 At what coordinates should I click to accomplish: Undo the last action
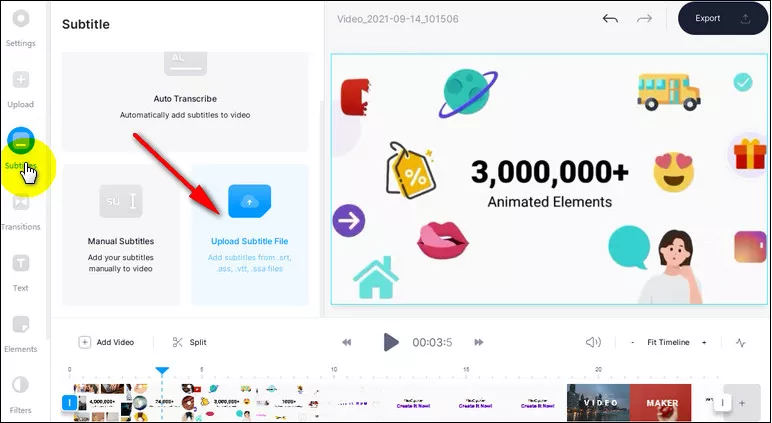[610, 19]
